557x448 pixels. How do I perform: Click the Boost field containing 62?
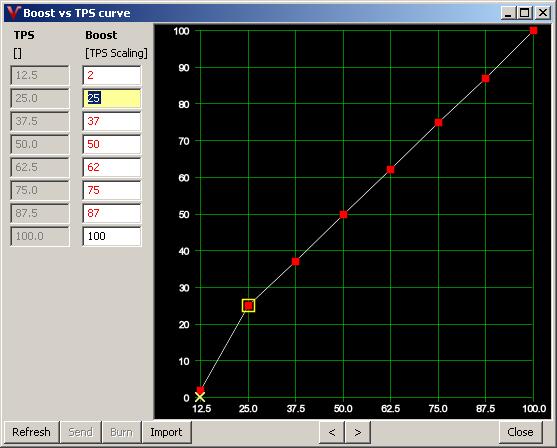click(x=112, y=167)
